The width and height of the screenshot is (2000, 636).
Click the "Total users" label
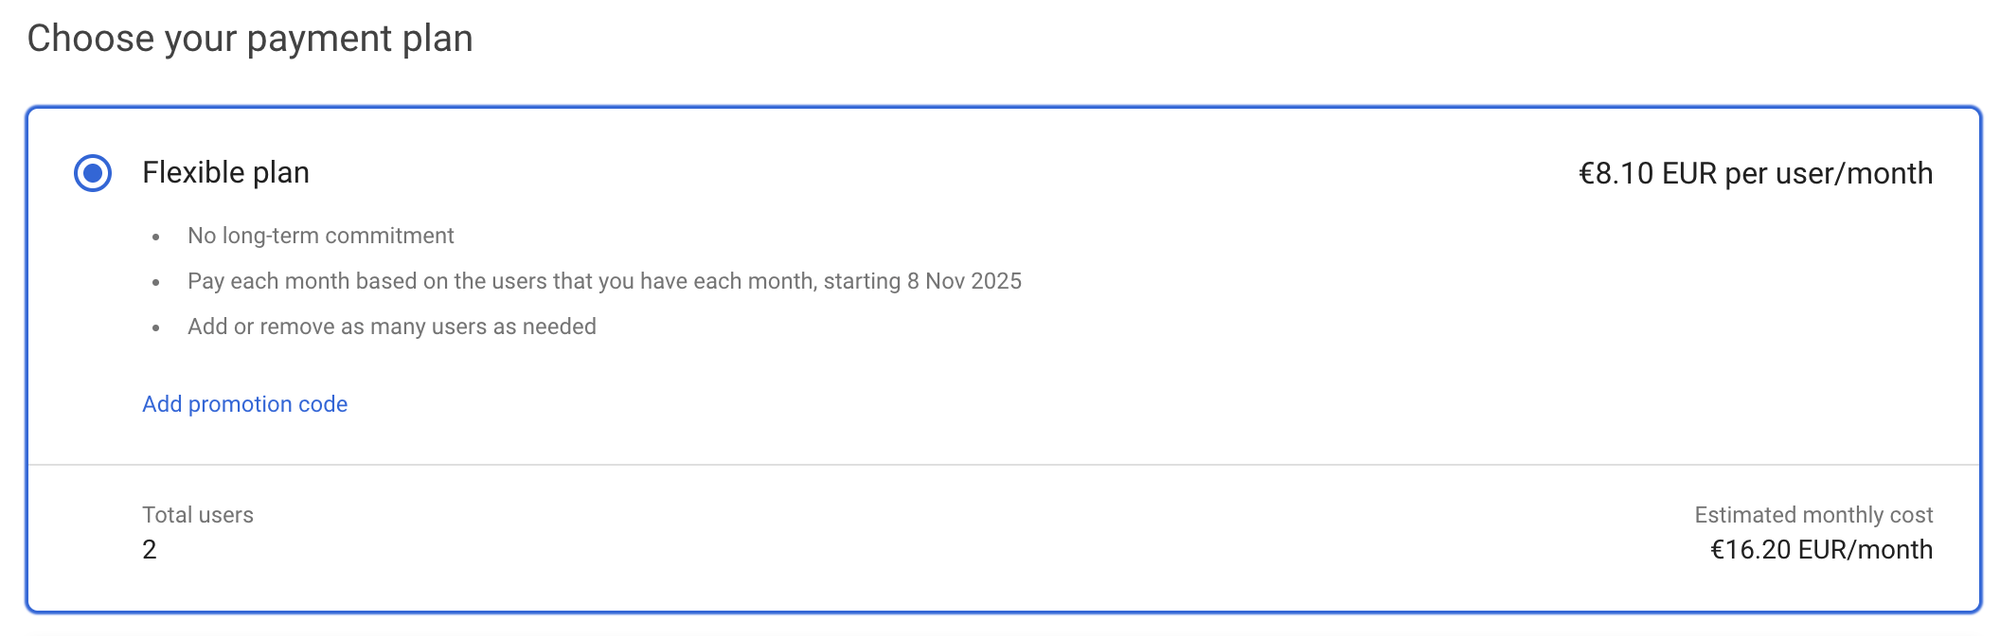(198, 515)
